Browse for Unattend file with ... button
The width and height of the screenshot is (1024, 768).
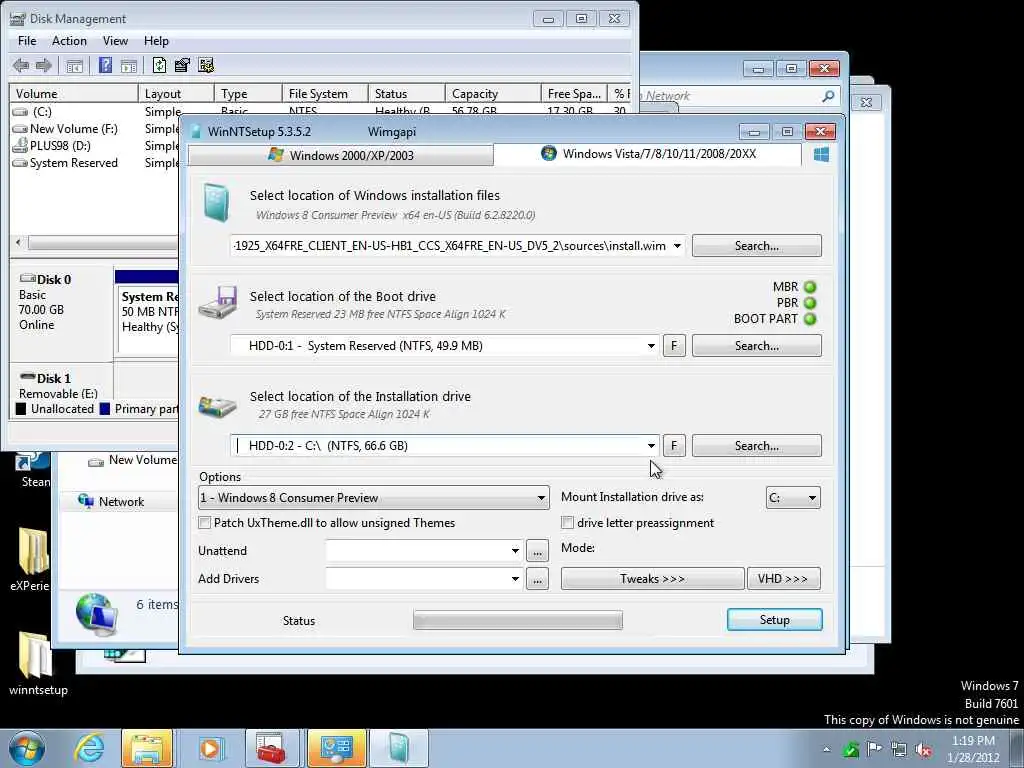(537, 551)
